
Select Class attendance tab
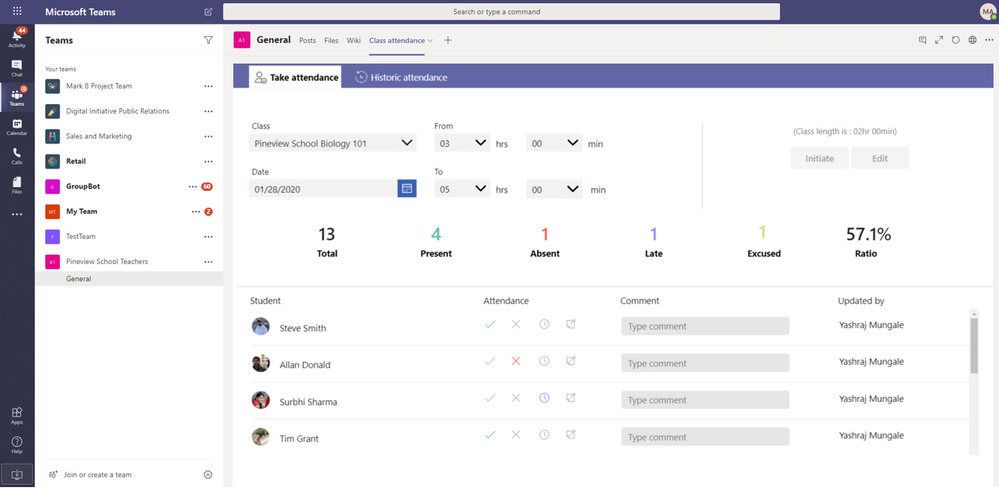tap(397, 41)
